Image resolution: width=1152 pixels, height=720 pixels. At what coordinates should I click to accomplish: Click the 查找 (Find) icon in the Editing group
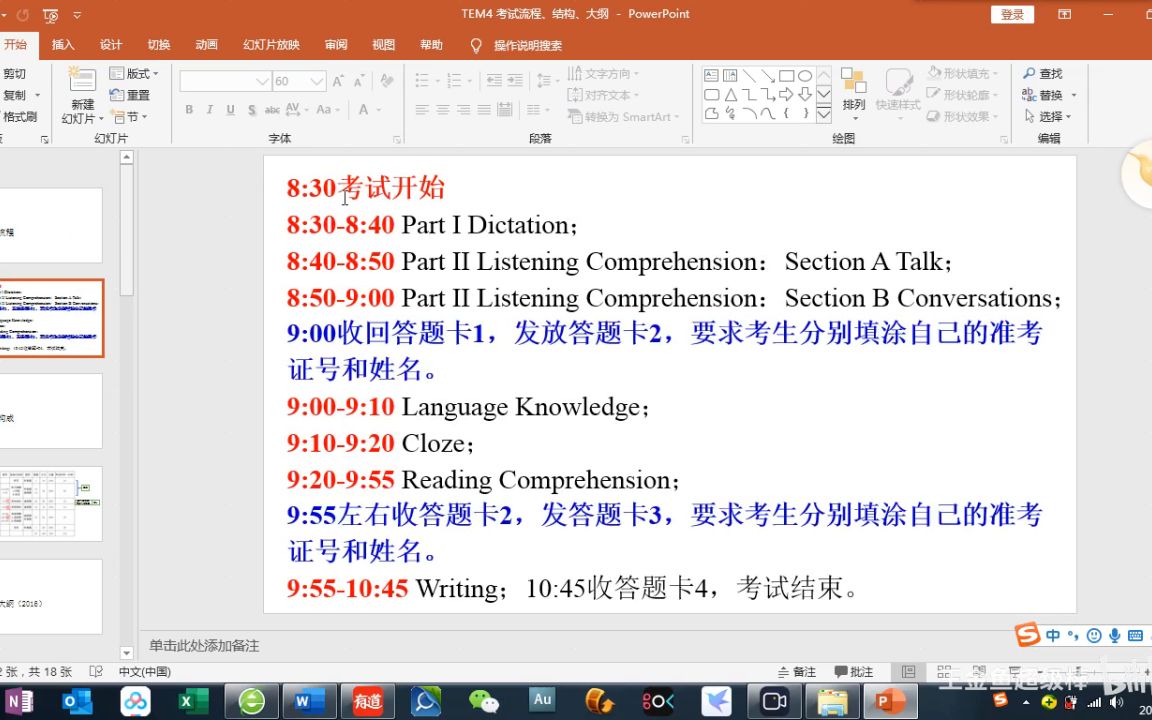(x=1028, y=73)
